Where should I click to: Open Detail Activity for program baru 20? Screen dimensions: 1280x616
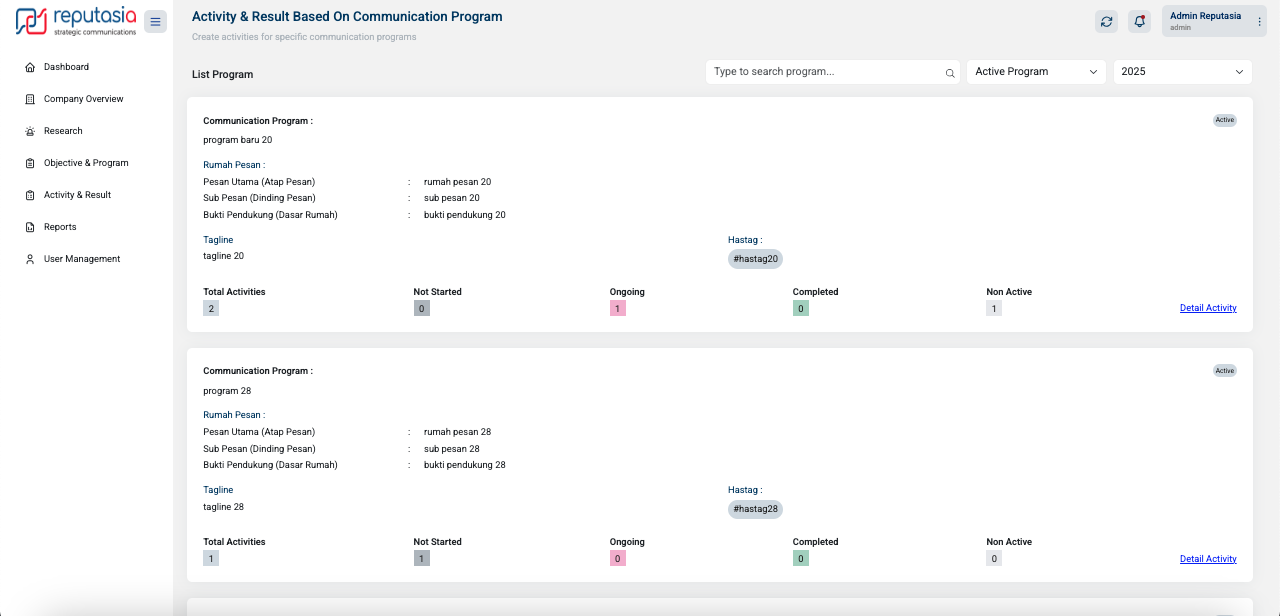click(1208, 308)
